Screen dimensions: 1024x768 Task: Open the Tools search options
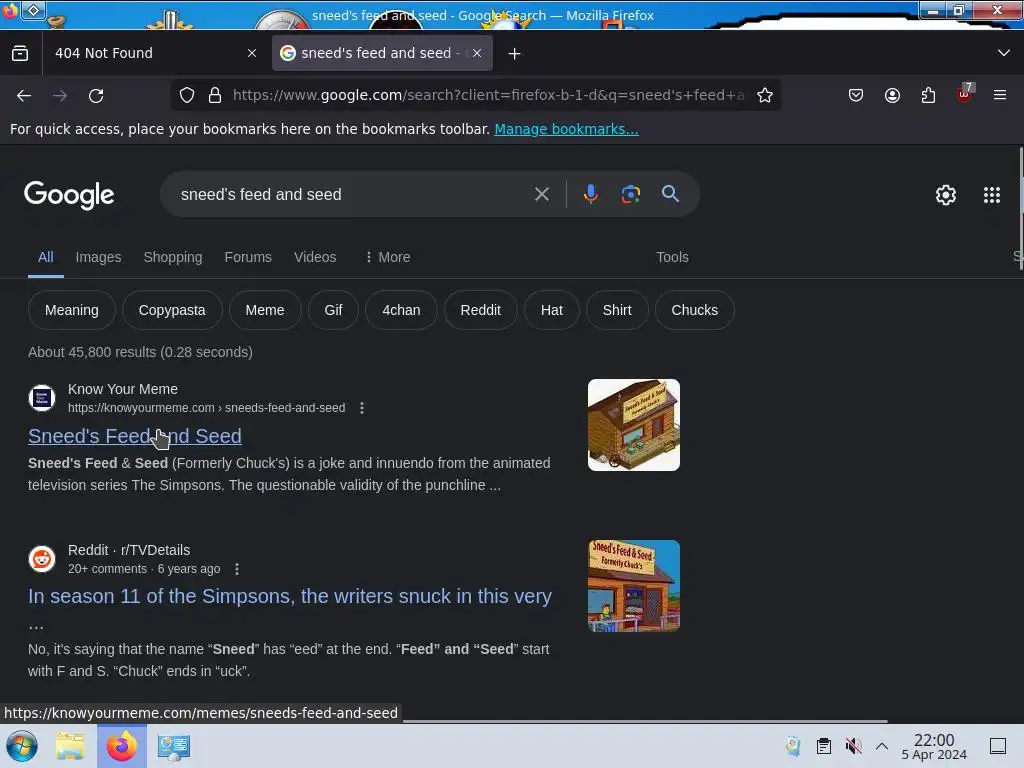672,257
